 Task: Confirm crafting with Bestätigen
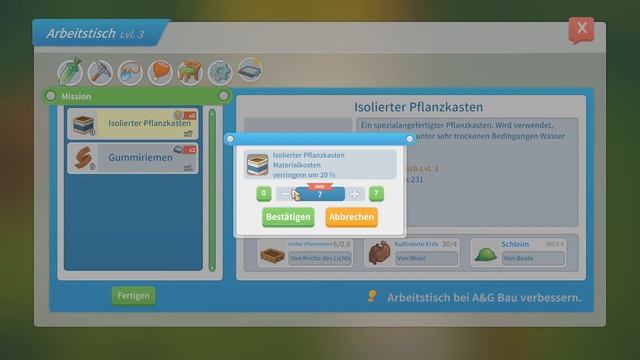[x=288, y=217]
